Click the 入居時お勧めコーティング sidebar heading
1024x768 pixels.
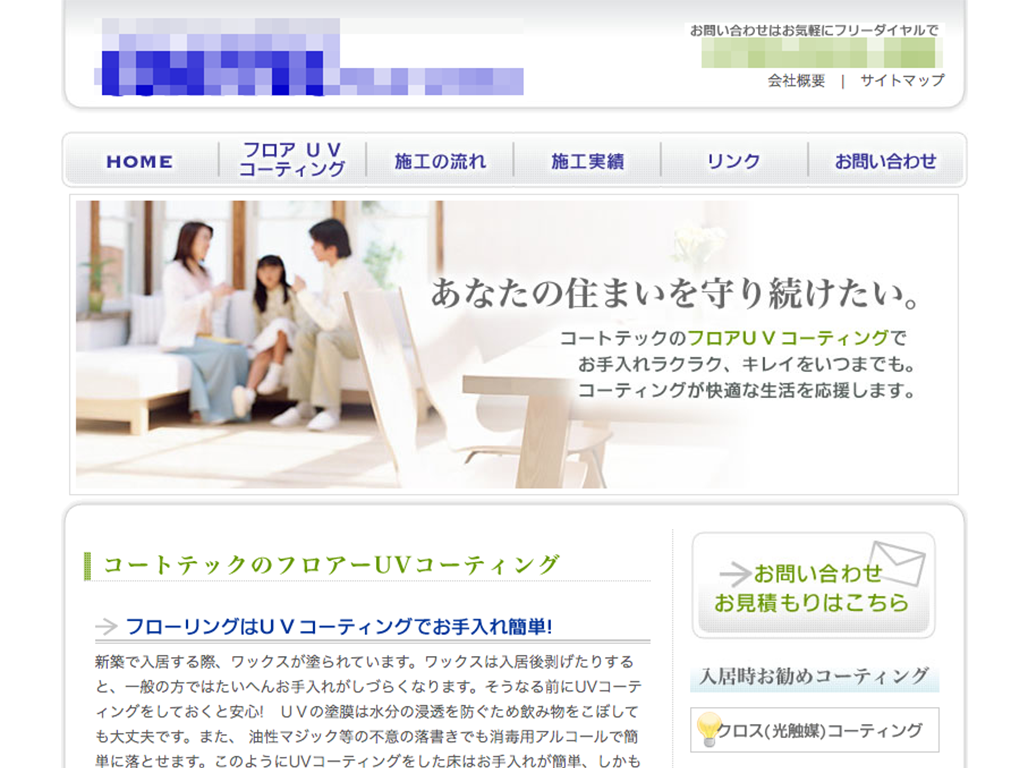[814, 676]
